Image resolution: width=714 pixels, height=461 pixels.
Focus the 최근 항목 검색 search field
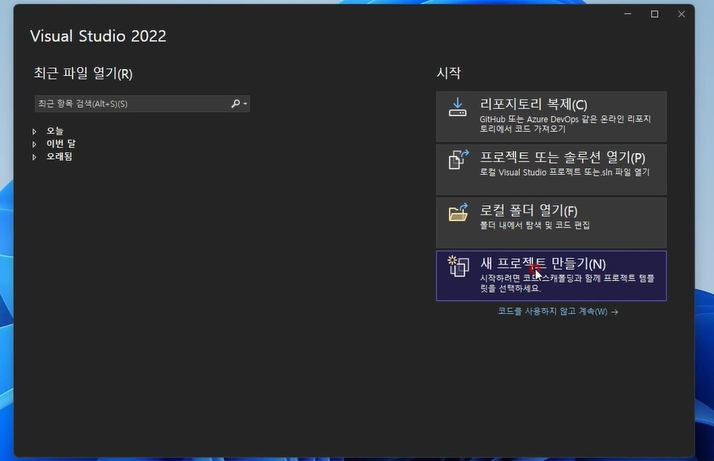coord(142,104)
